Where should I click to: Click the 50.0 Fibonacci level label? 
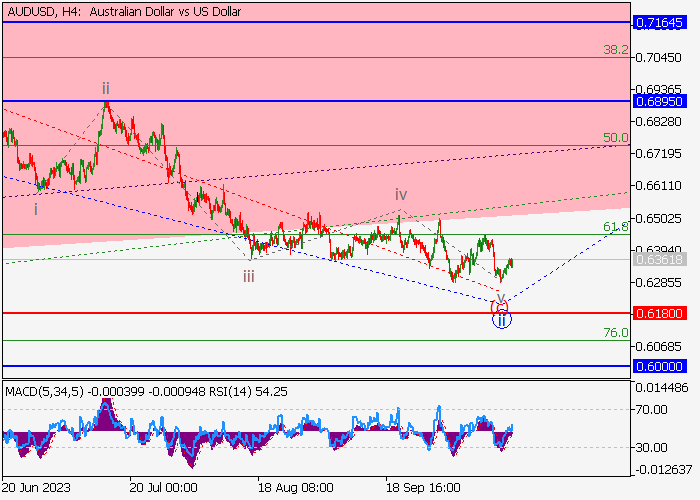[614, 137]
